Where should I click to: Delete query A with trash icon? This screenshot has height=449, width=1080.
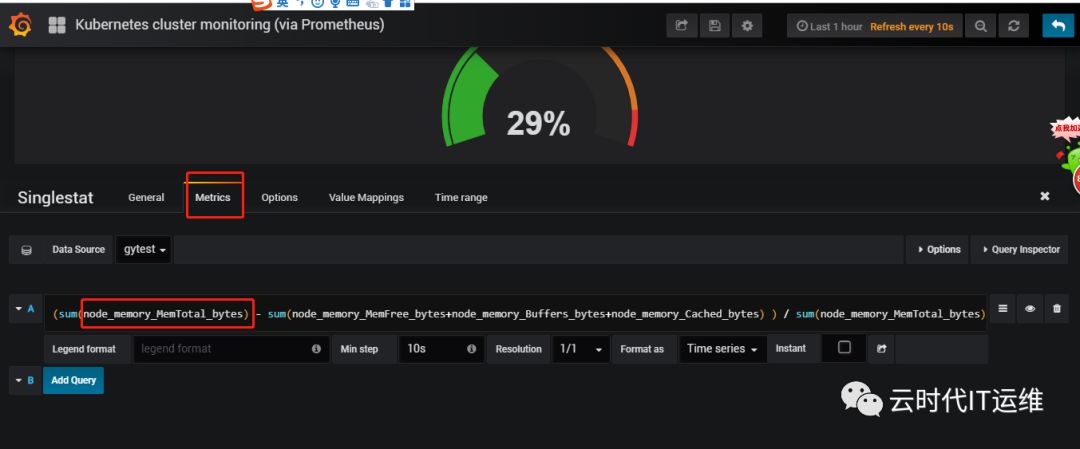(x=1057, y=309)
